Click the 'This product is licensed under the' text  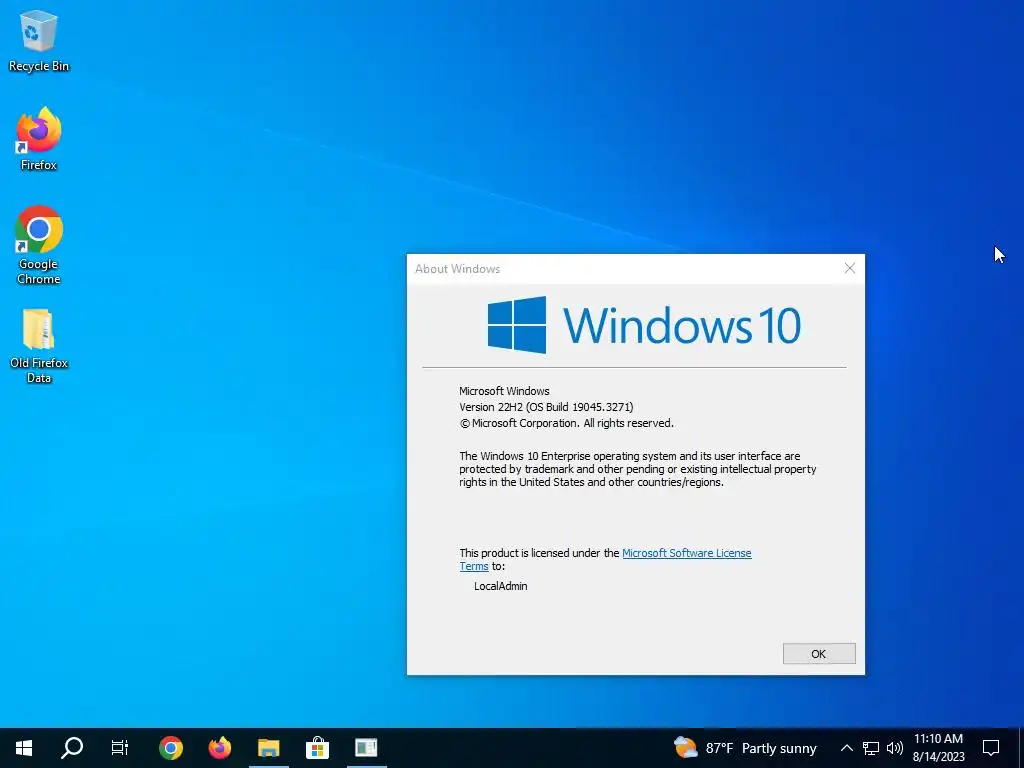pos(539,553)
